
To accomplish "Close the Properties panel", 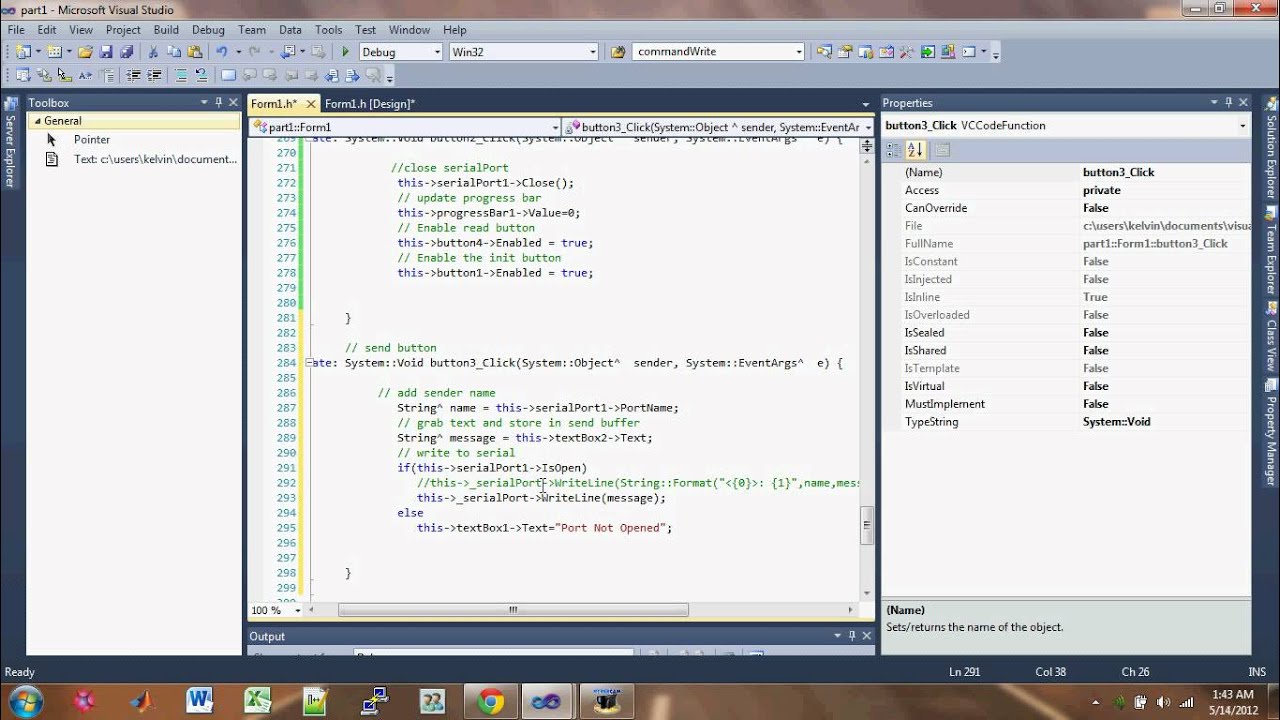I will click(1243, 102).
